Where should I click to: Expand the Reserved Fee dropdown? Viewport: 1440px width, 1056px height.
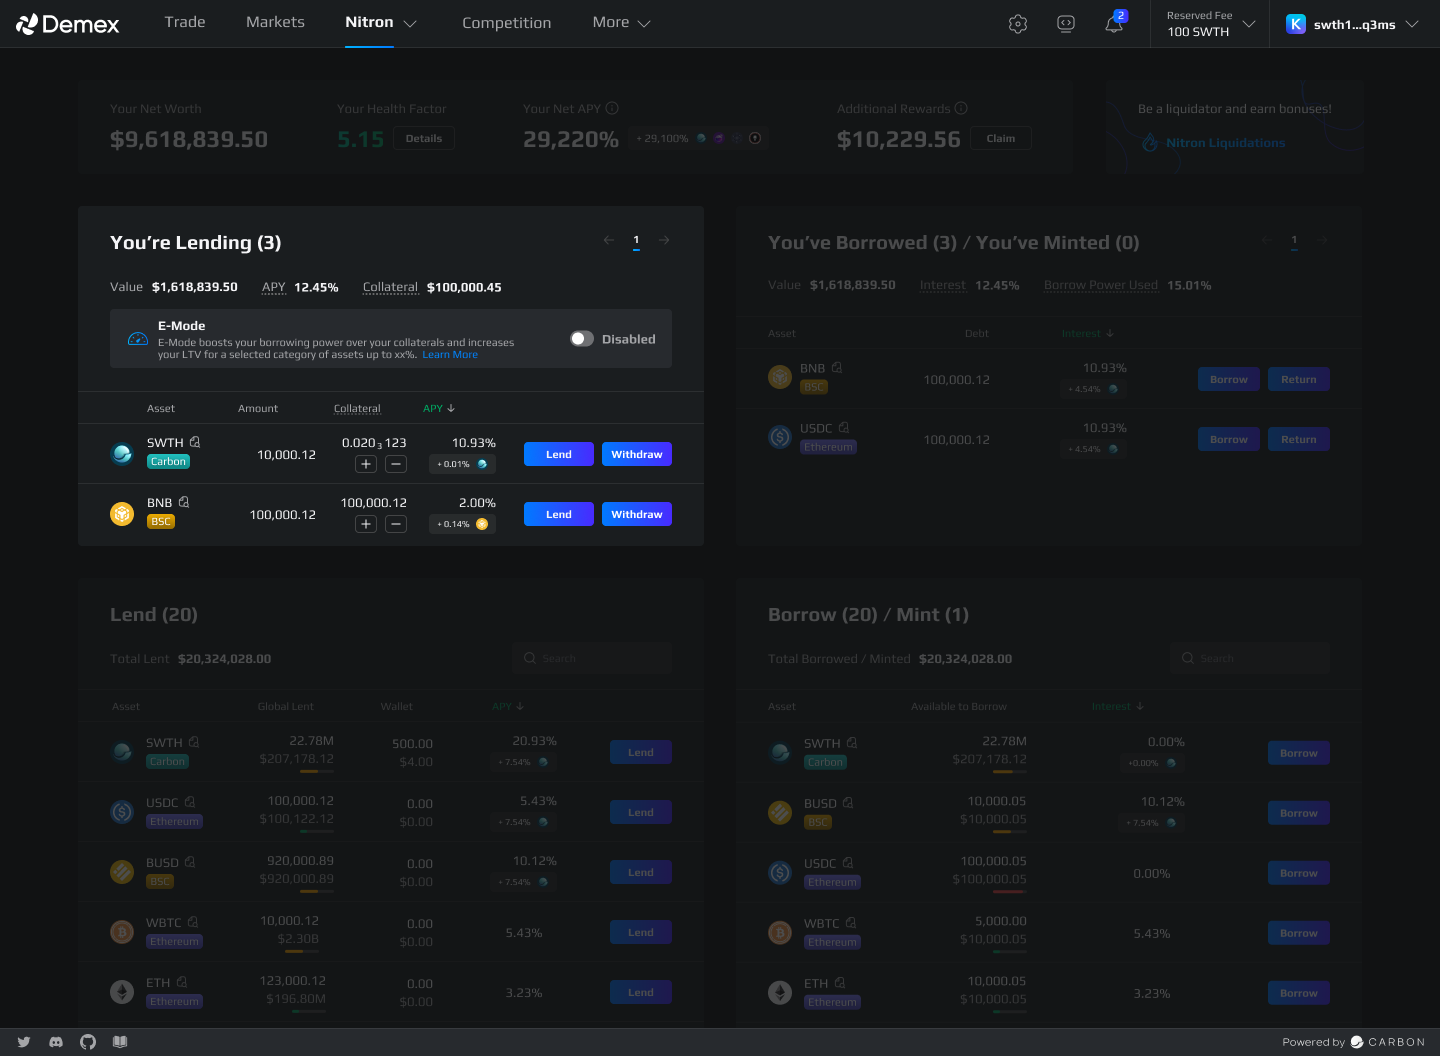click(1248, 24)
